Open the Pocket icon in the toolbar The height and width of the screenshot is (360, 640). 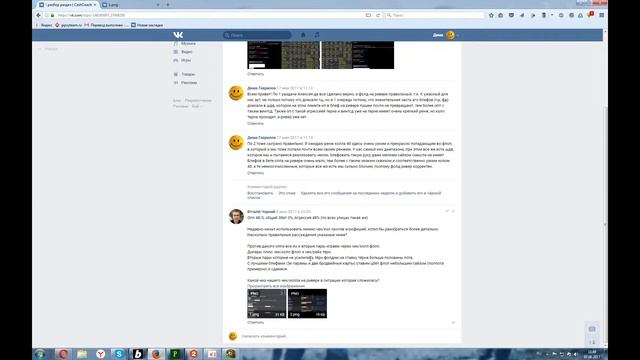pos(511,15)
